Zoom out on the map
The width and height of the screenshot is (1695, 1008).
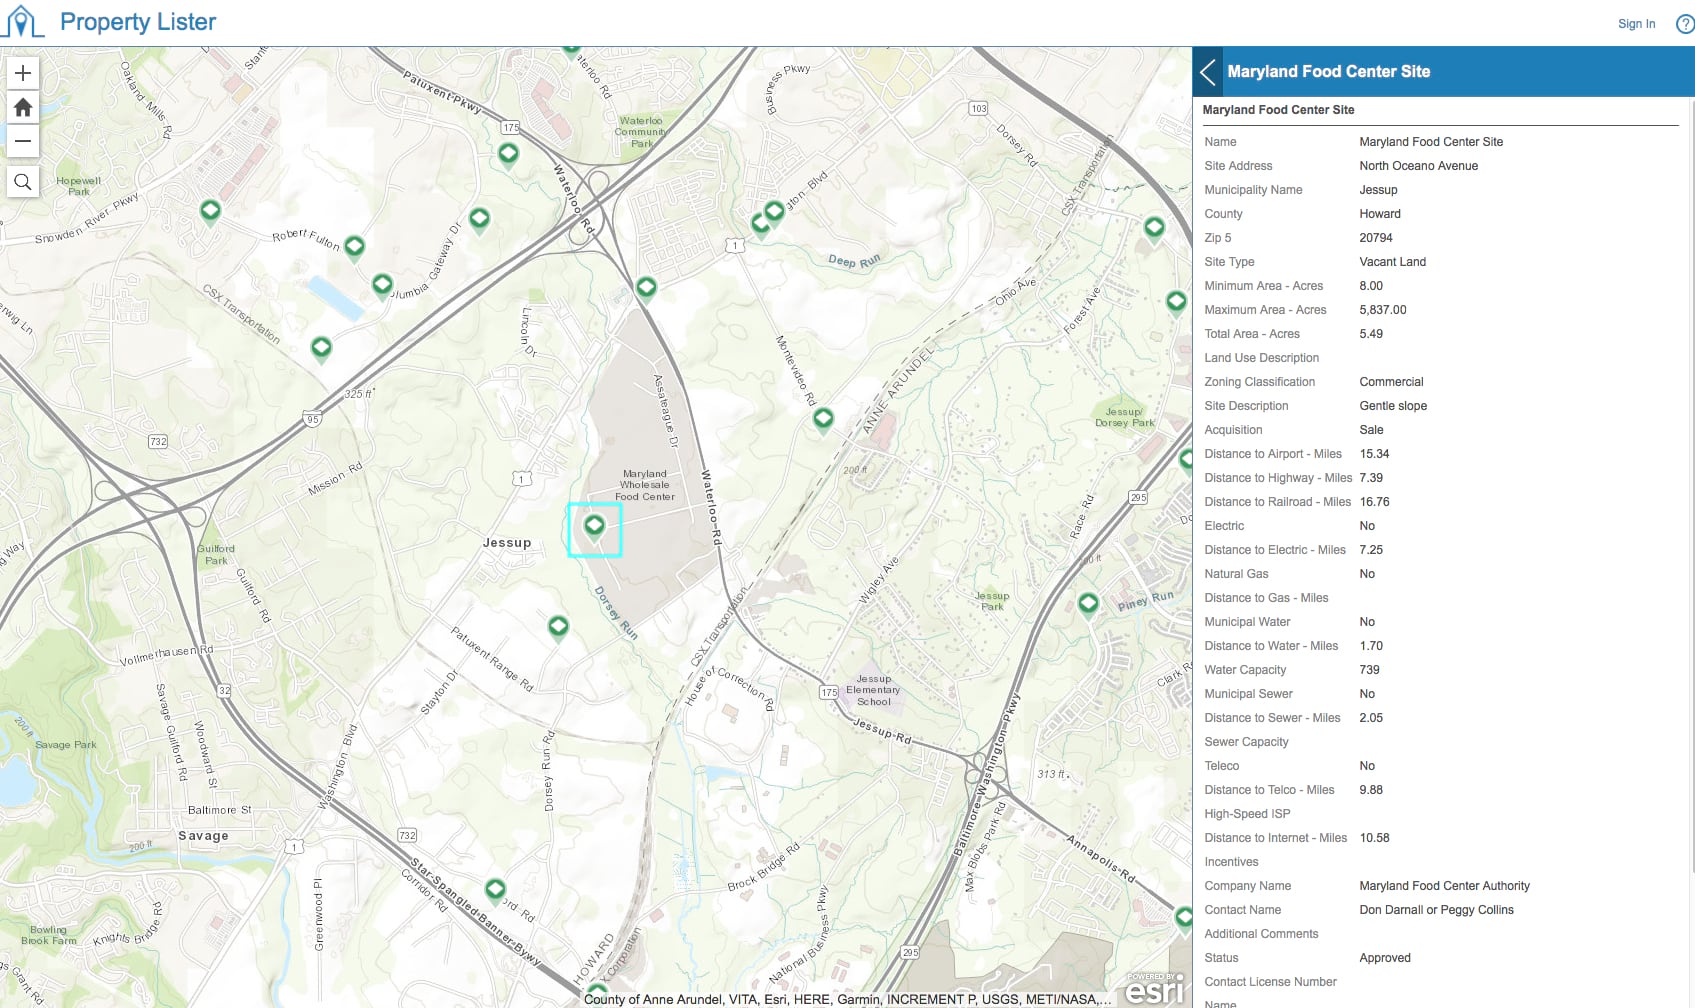point(23,141)
